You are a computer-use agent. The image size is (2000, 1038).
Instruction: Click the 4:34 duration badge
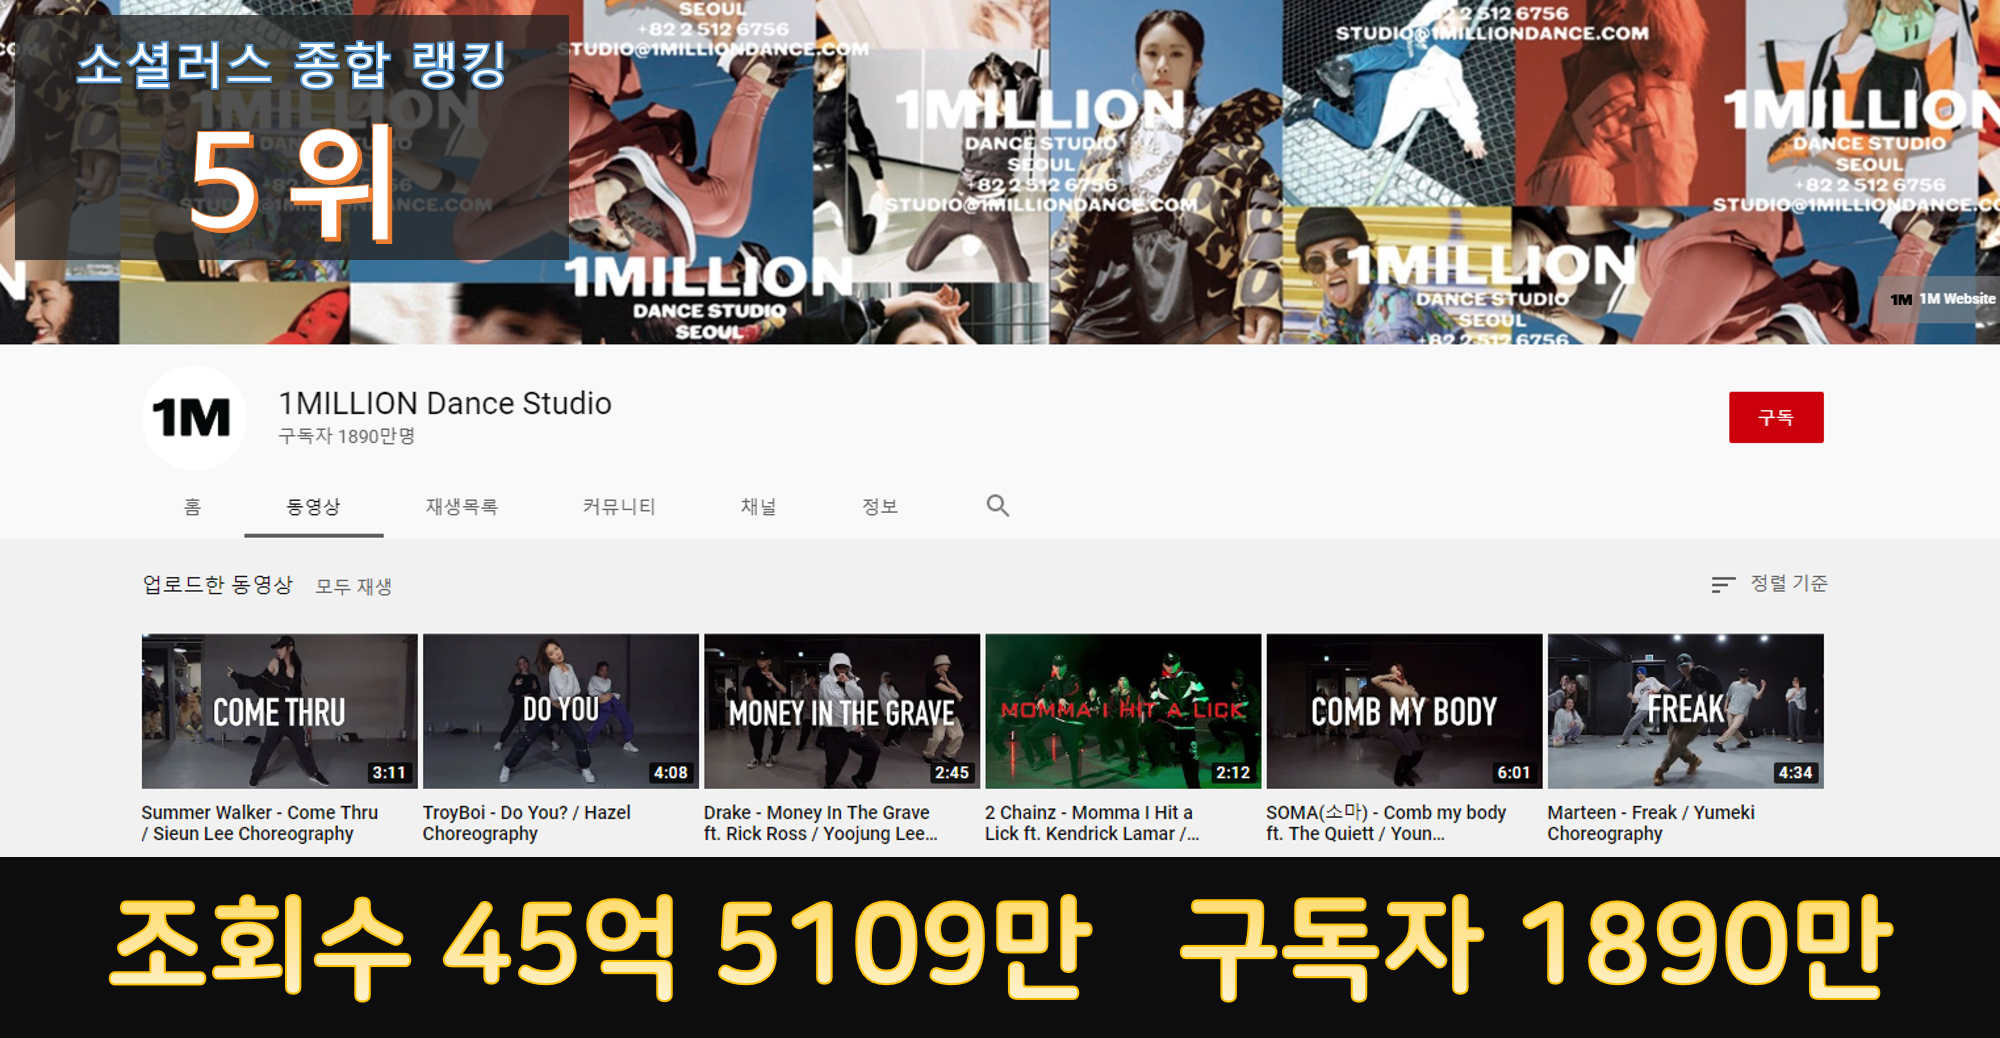coord(1795,772)
